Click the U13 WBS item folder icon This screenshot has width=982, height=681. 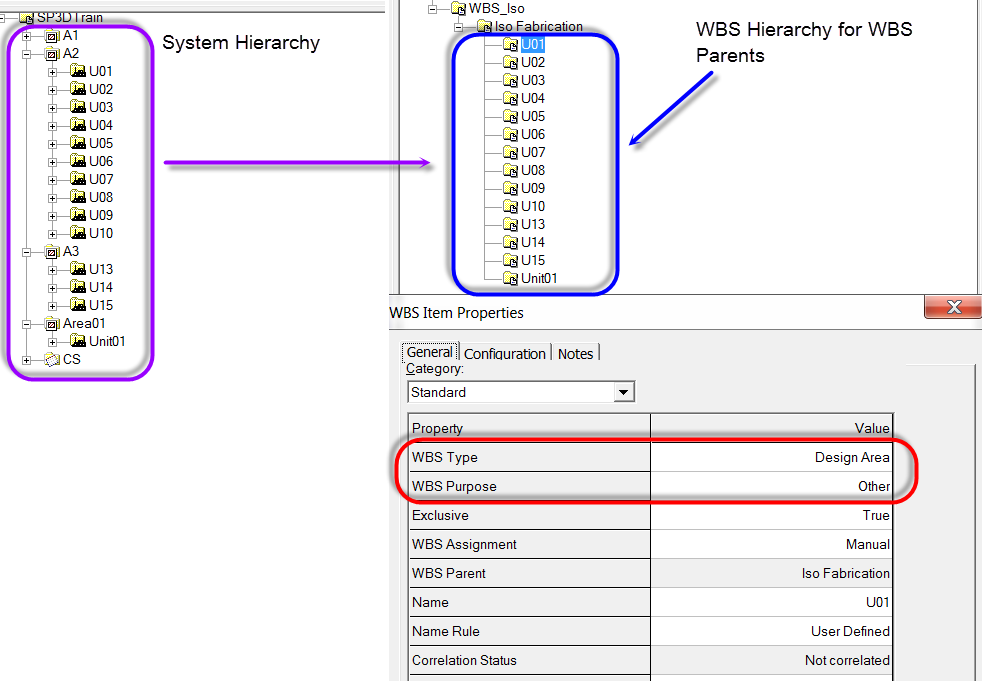510,224
